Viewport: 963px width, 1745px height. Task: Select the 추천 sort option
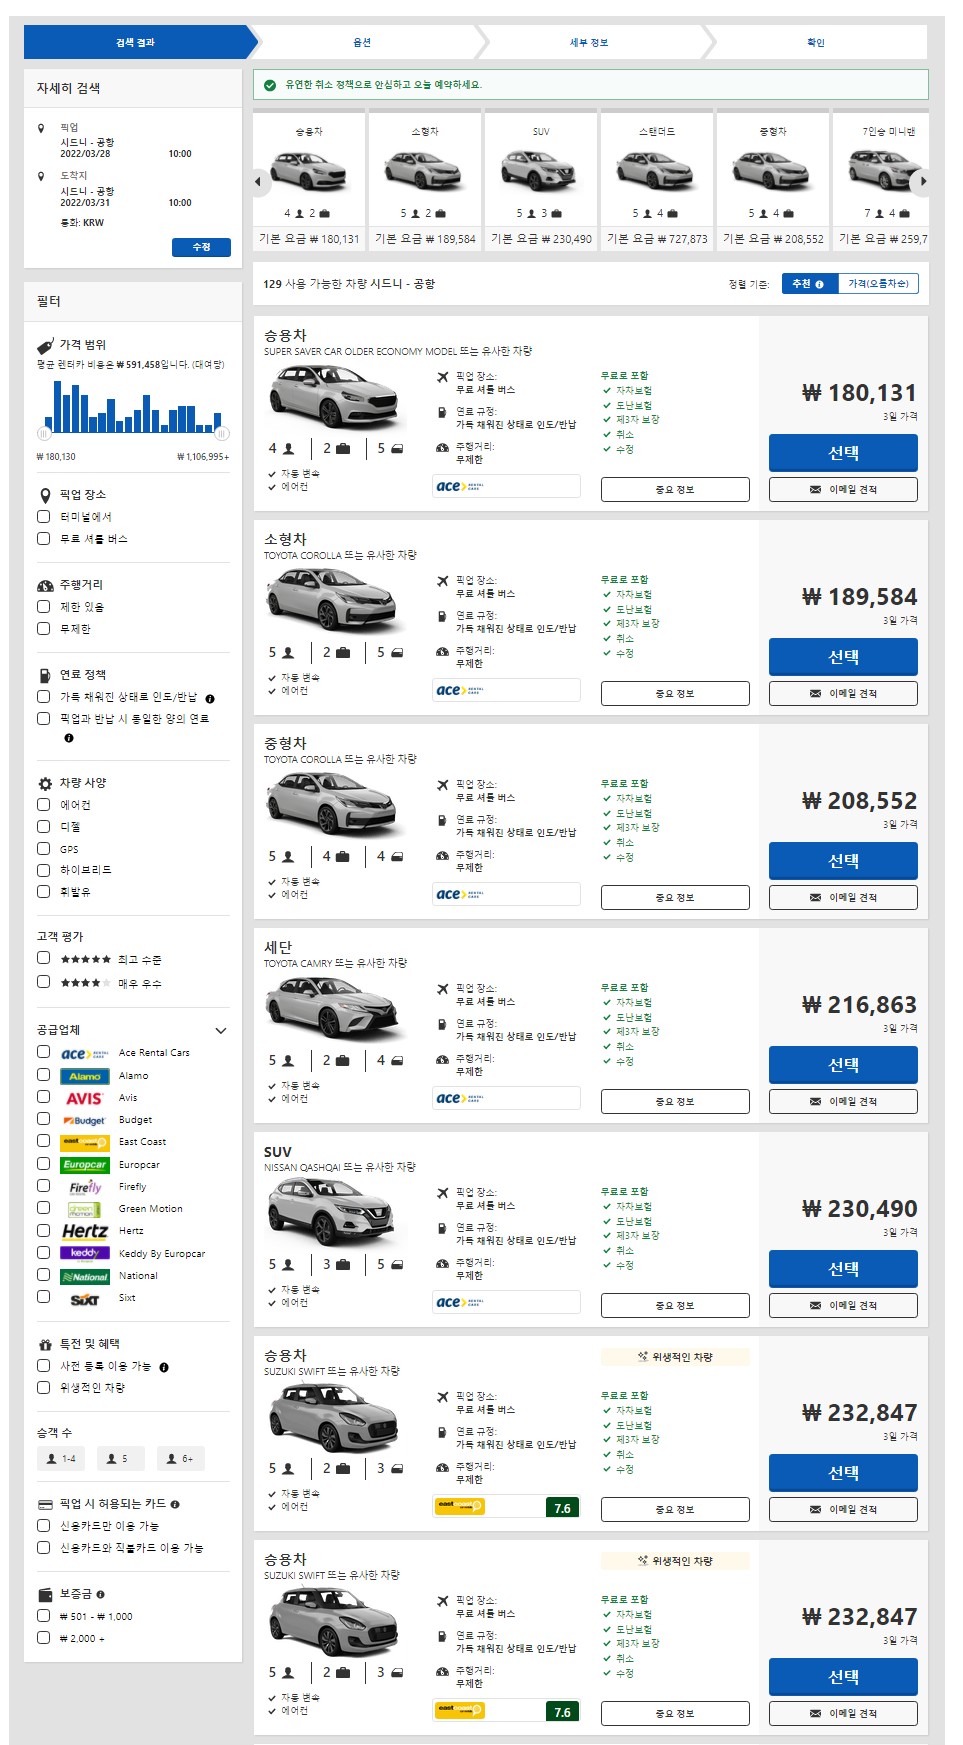coord(808,284)
